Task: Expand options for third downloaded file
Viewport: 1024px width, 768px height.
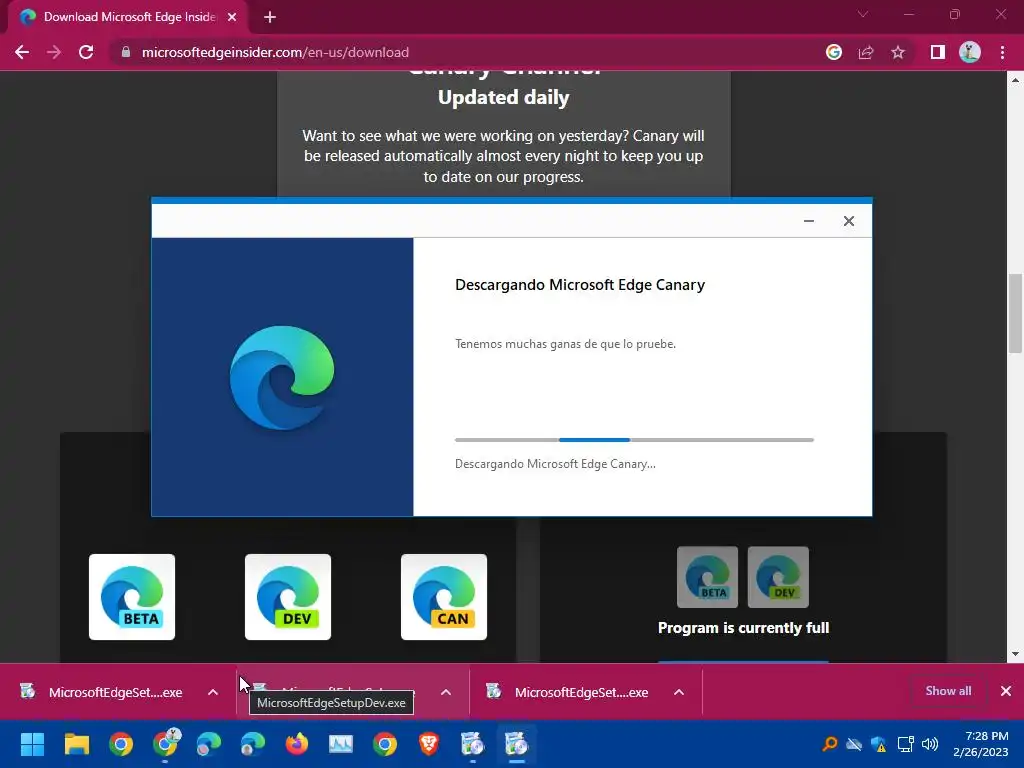Action: [679, 692]
